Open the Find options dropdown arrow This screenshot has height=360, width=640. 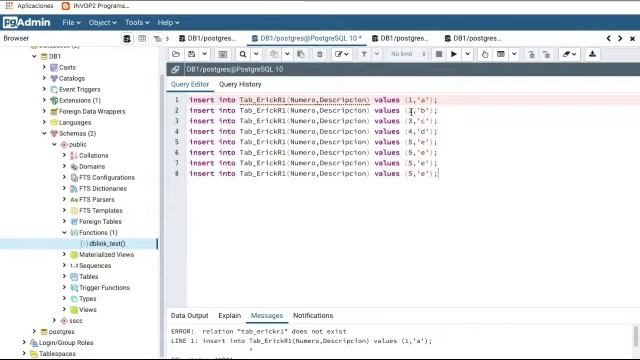256,54
